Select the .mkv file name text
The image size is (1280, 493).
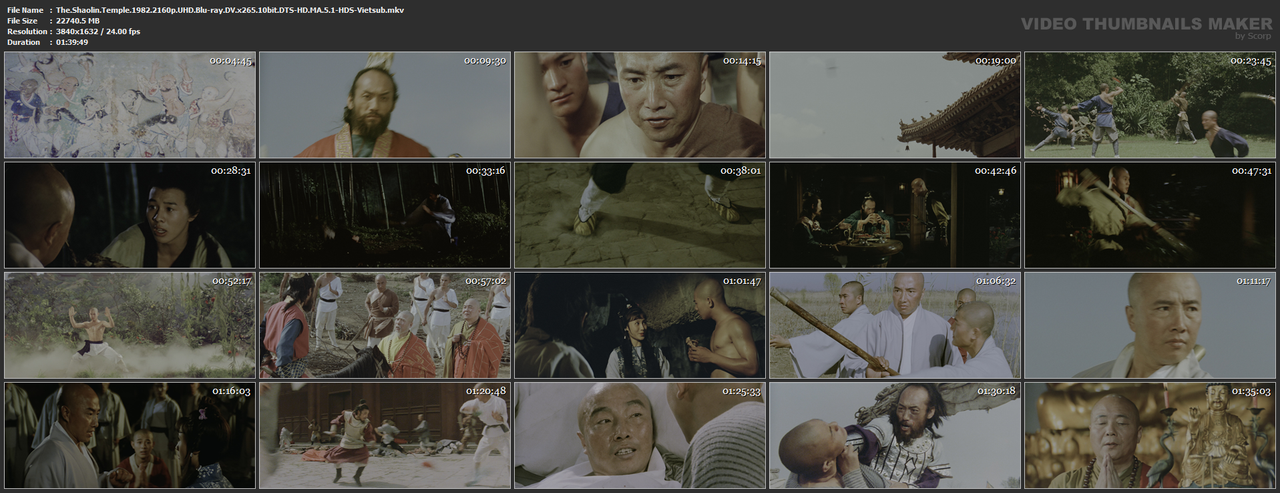click(230, 9)
